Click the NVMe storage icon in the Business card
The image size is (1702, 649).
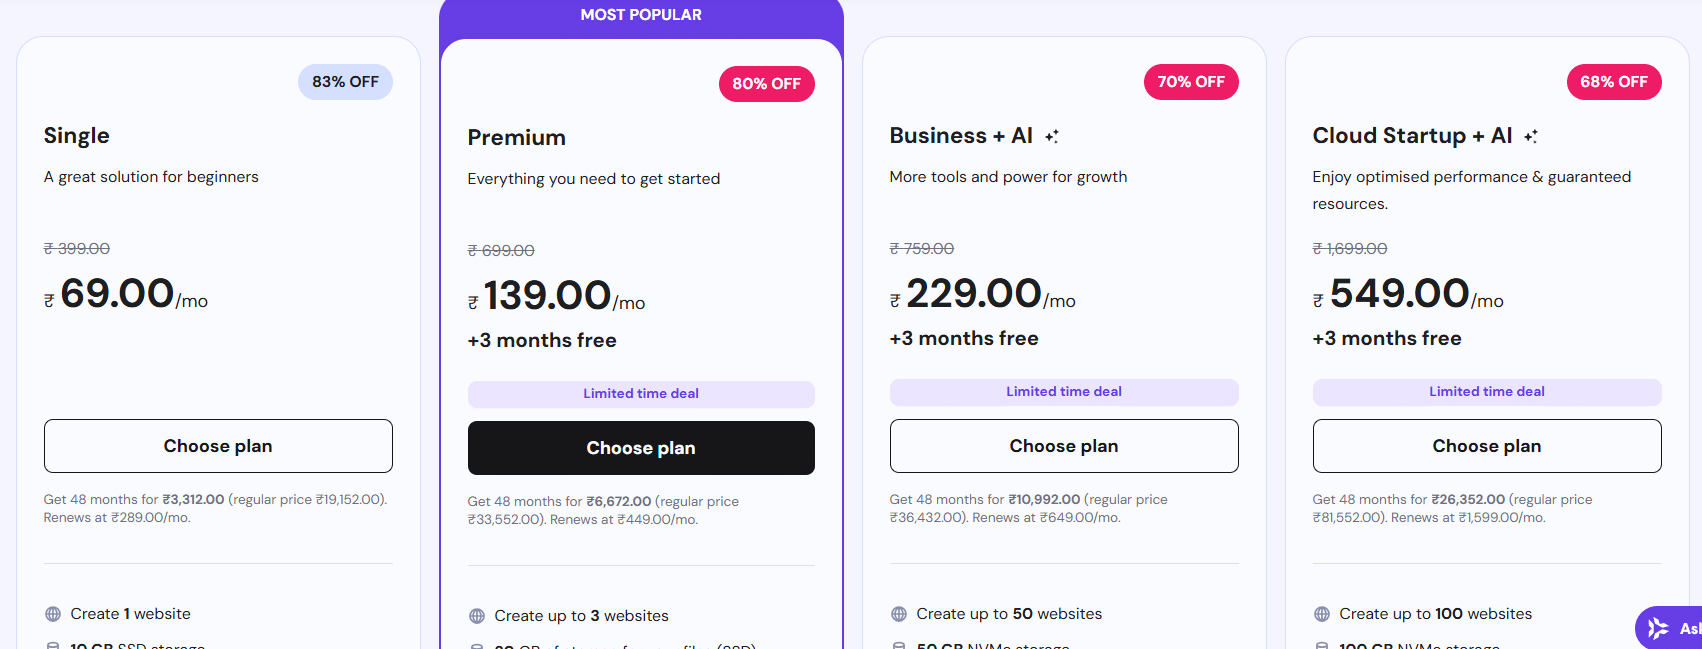(897, 645)
